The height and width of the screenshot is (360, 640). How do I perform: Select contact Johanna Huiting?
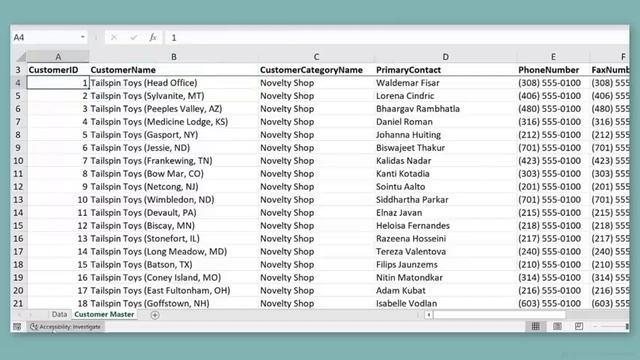[x=445, y=135]
